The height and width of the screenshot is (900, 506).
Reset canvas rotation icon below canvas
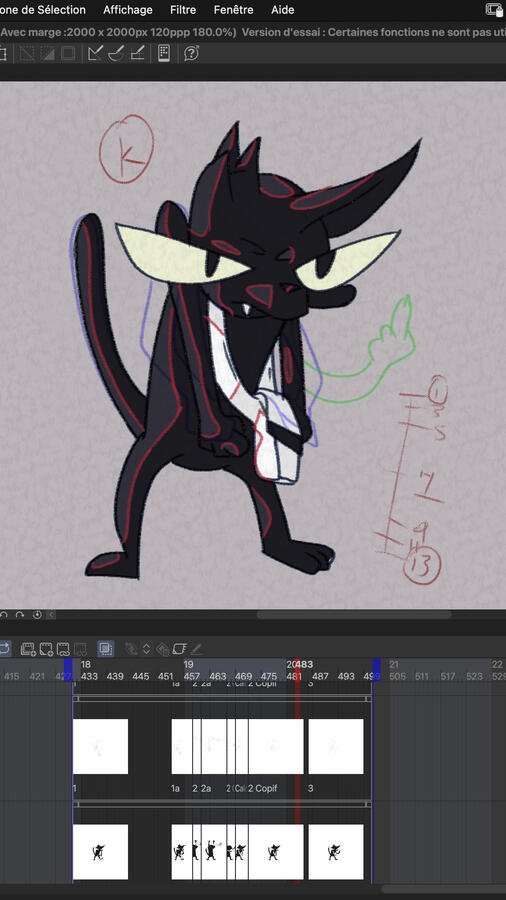point(37,615)
